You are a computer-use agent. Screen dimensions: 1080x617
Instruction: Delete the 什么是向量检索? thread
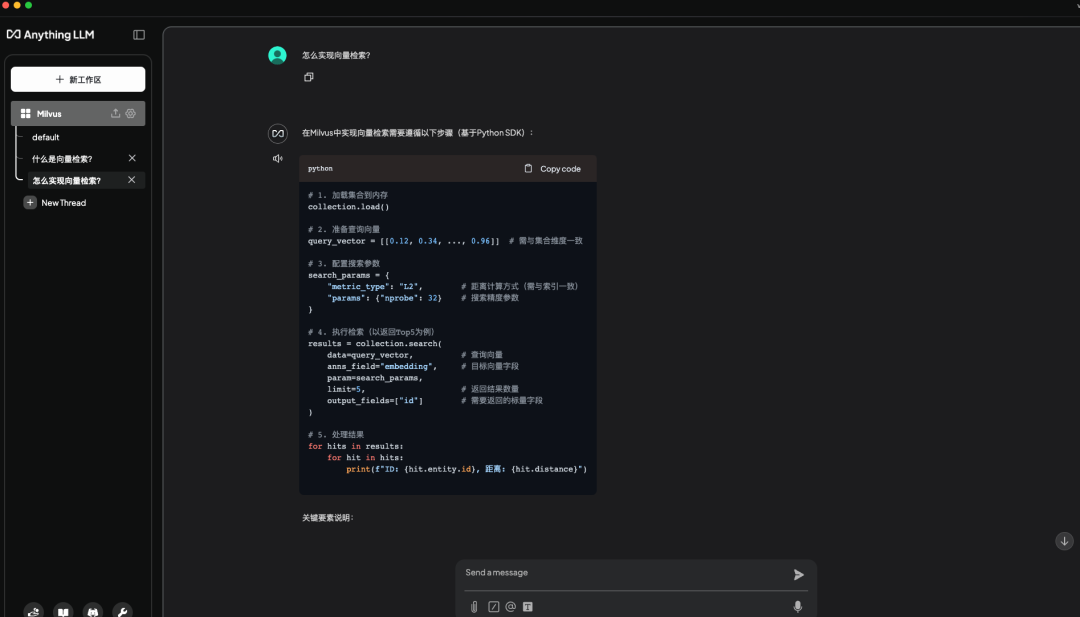click(132, 158)
